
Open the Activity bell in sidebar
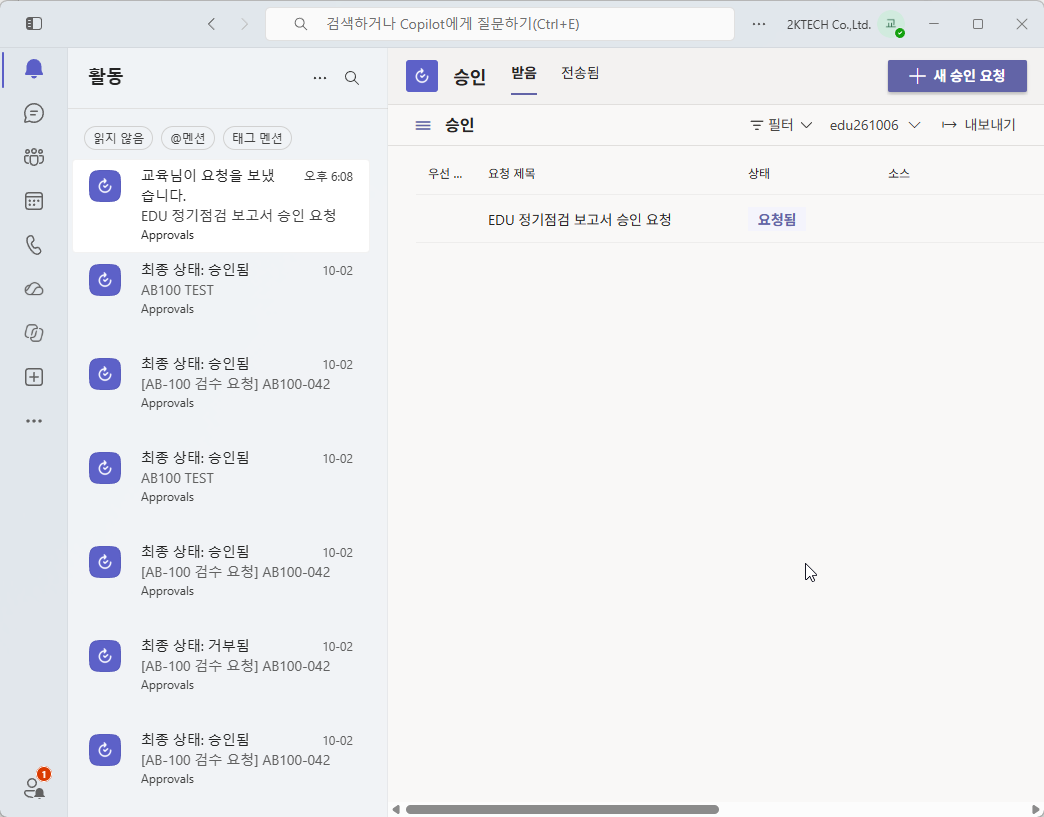point(34,69)
